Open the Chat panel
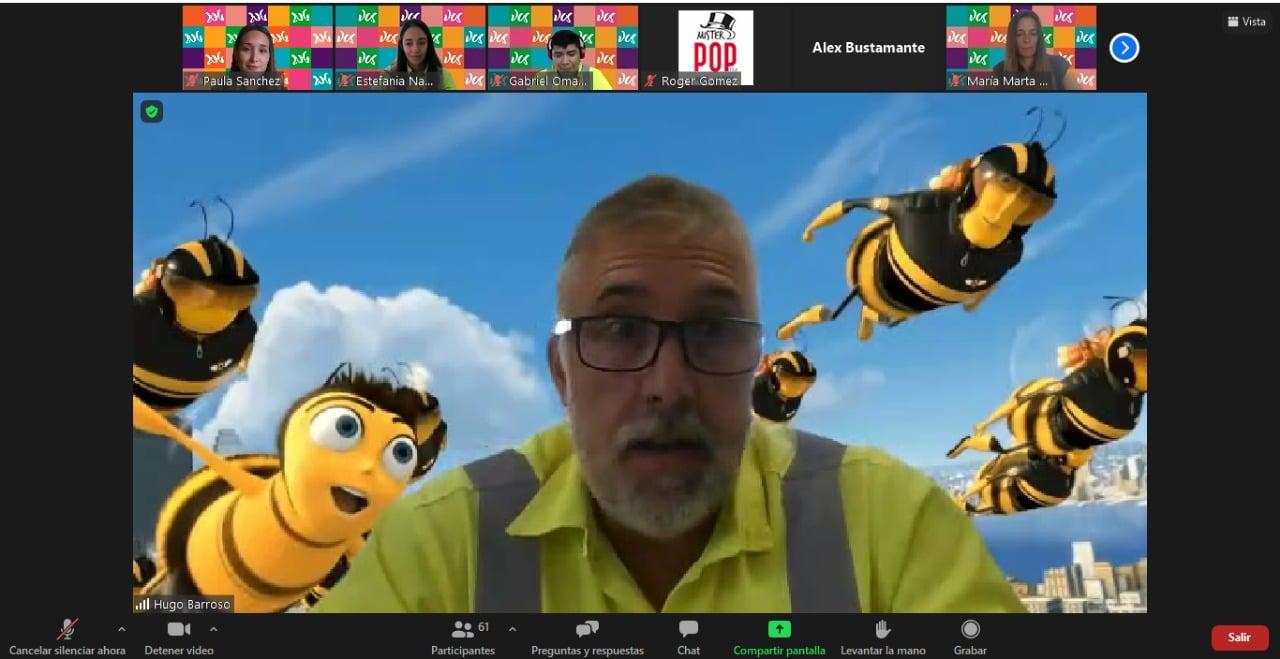1280x659 pixels. pyautogui.click(x=688, y=637)
